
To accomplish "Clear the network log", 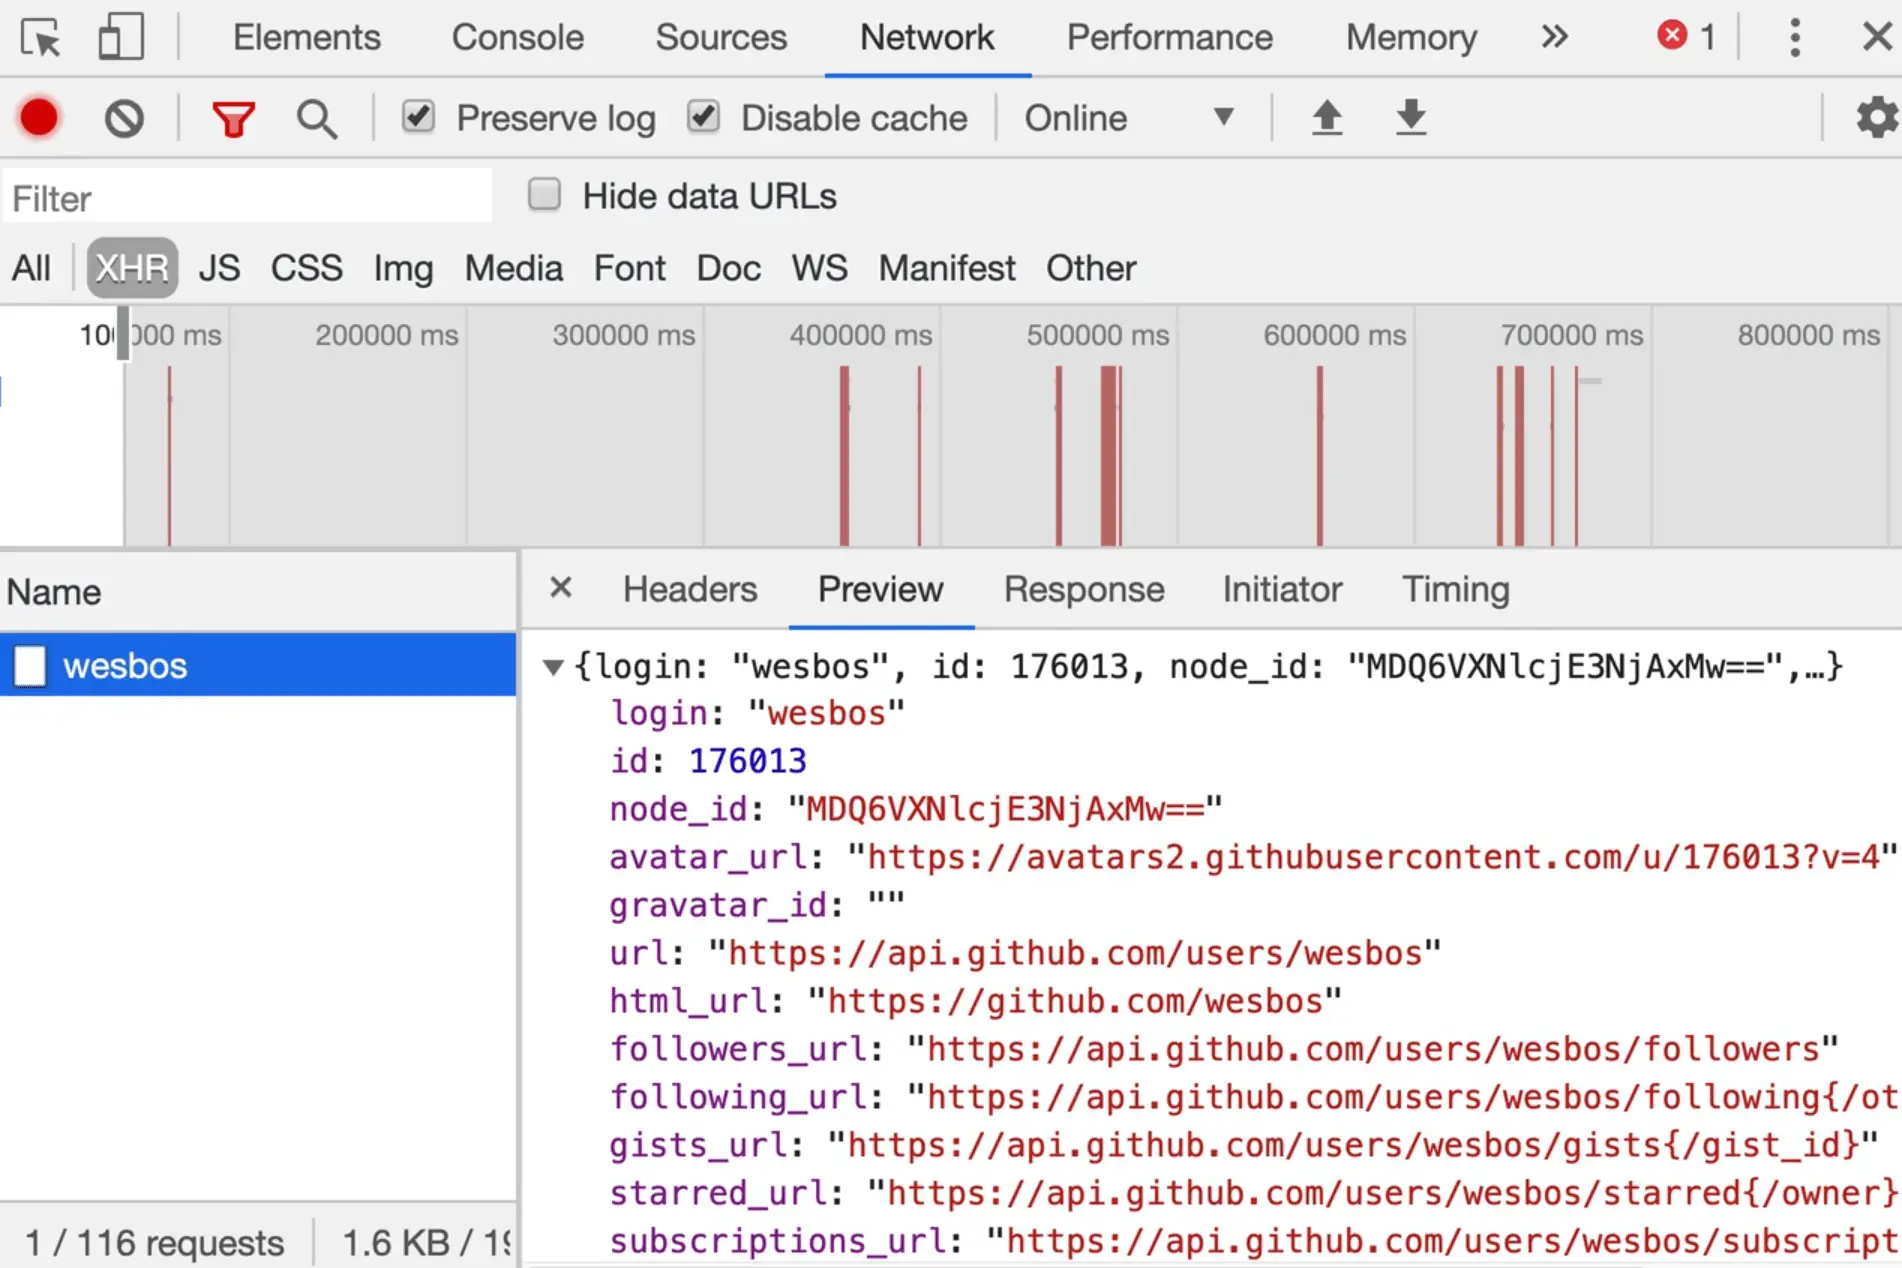I will pyautogui.click(x=124, y=119).
